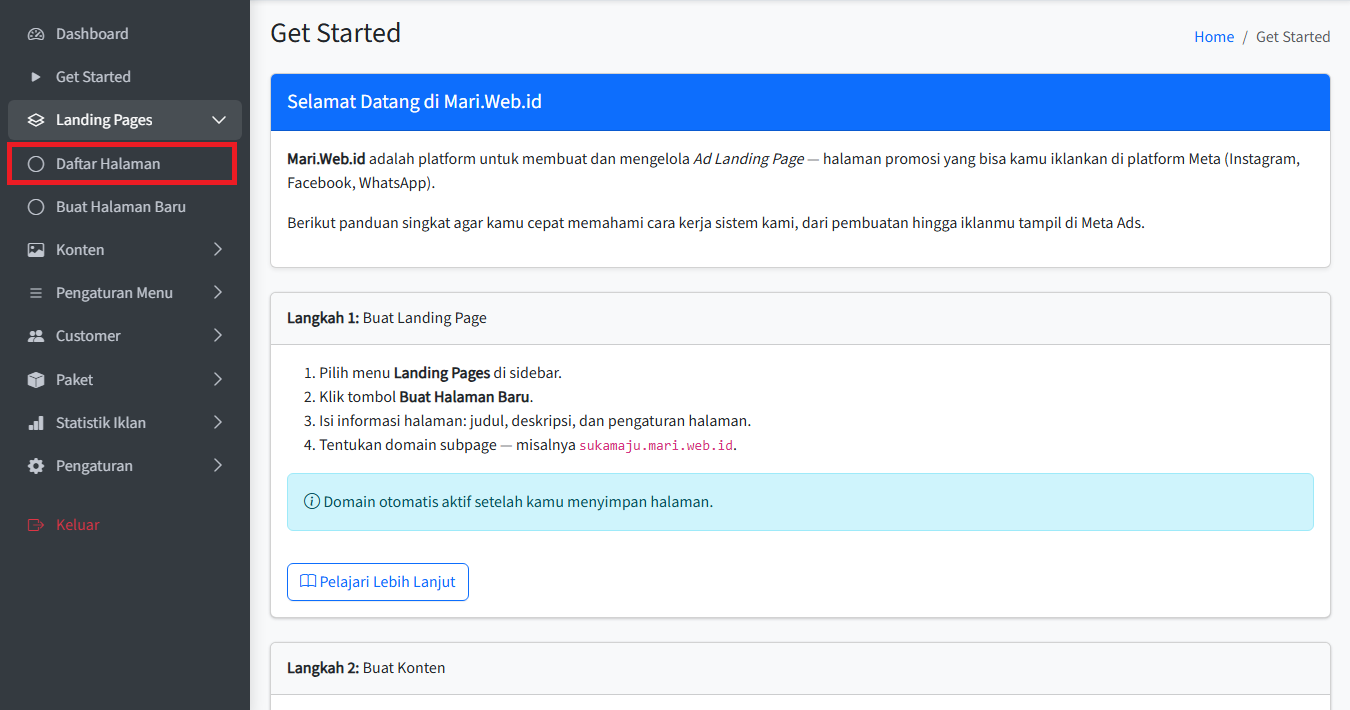Click the Get Started play icon
1350x710 pixels.
pos(36,77)
